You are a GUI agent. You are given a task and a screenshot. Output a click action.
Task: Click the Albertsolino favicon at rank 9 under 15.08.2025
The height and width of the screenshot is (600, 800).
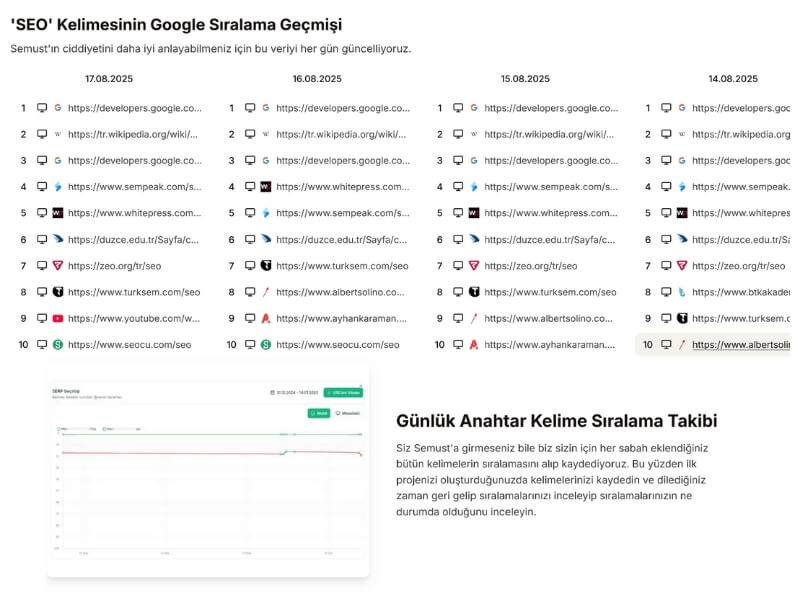point(474,318)
